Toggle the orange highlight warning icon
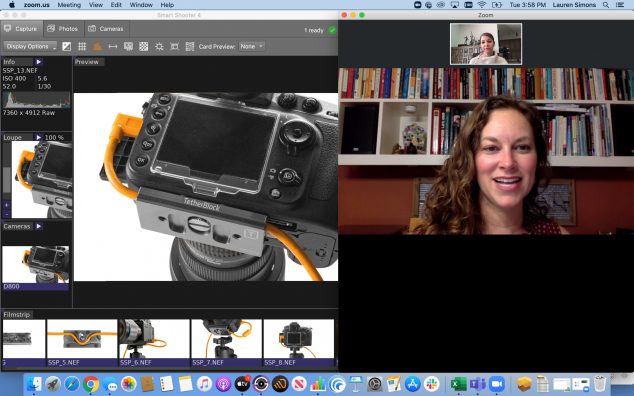The height and width of the screenshot is (396, 634). [x=97, y=47]
